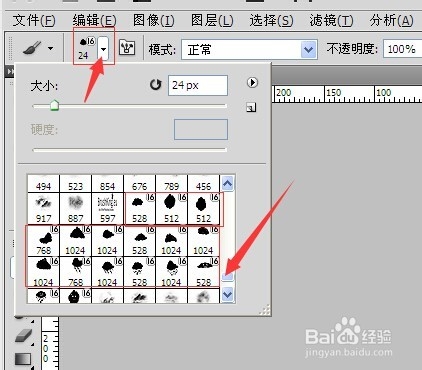Open the 选择(S) menu

[272, 21]
